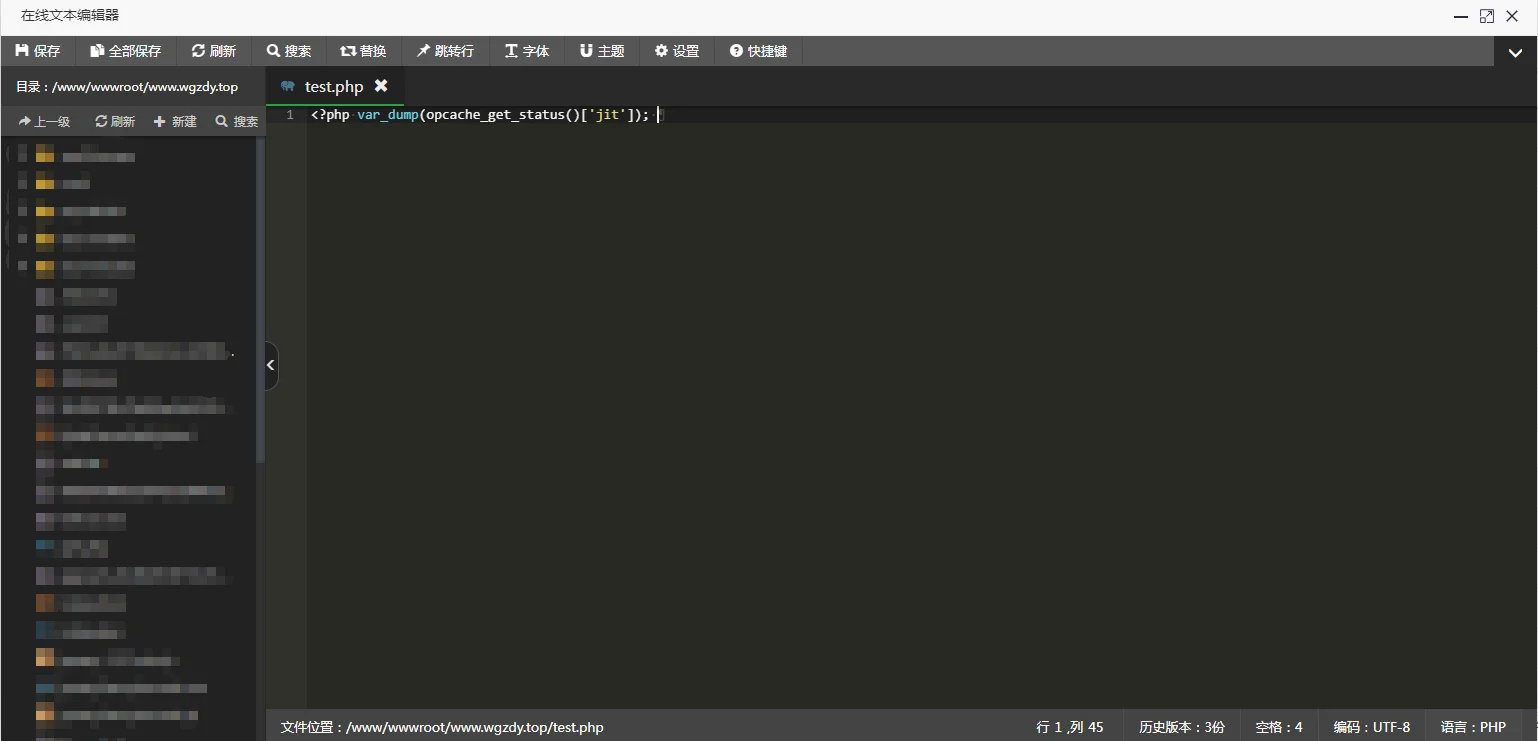Click Save All (全部保存) in toolbar

tap(126, 51)
